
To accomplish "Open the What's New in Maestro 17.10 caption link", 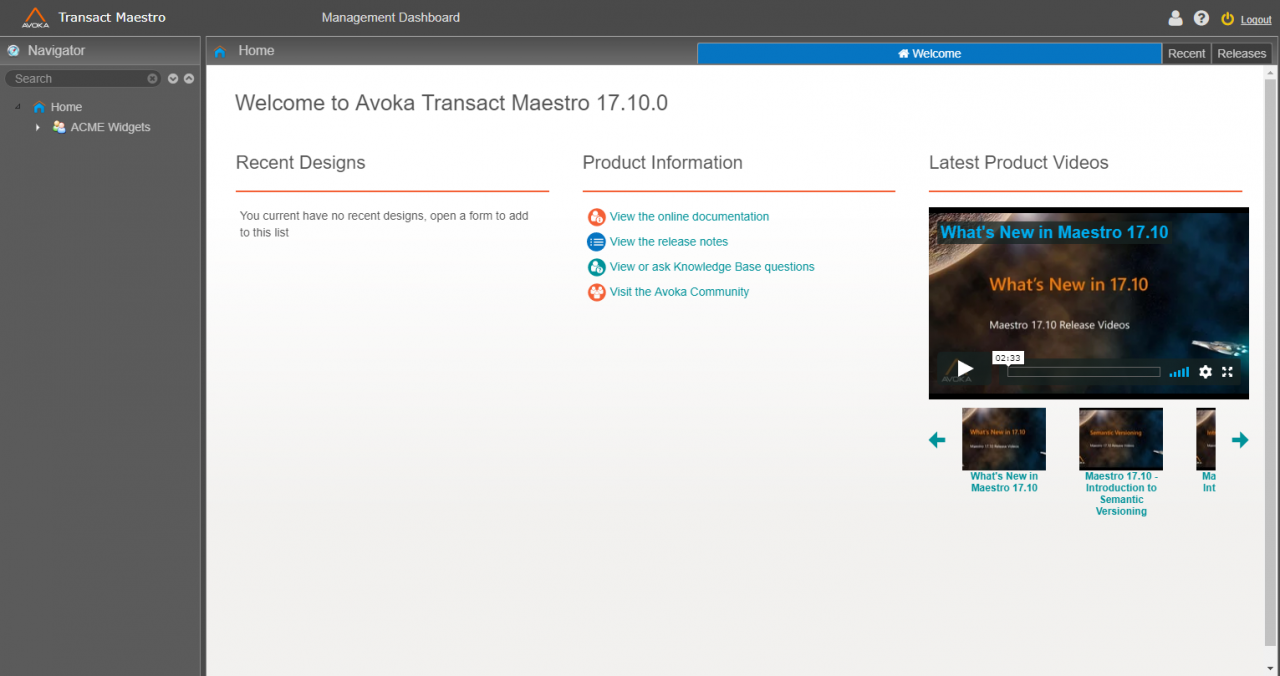I will coord(1004,482).
